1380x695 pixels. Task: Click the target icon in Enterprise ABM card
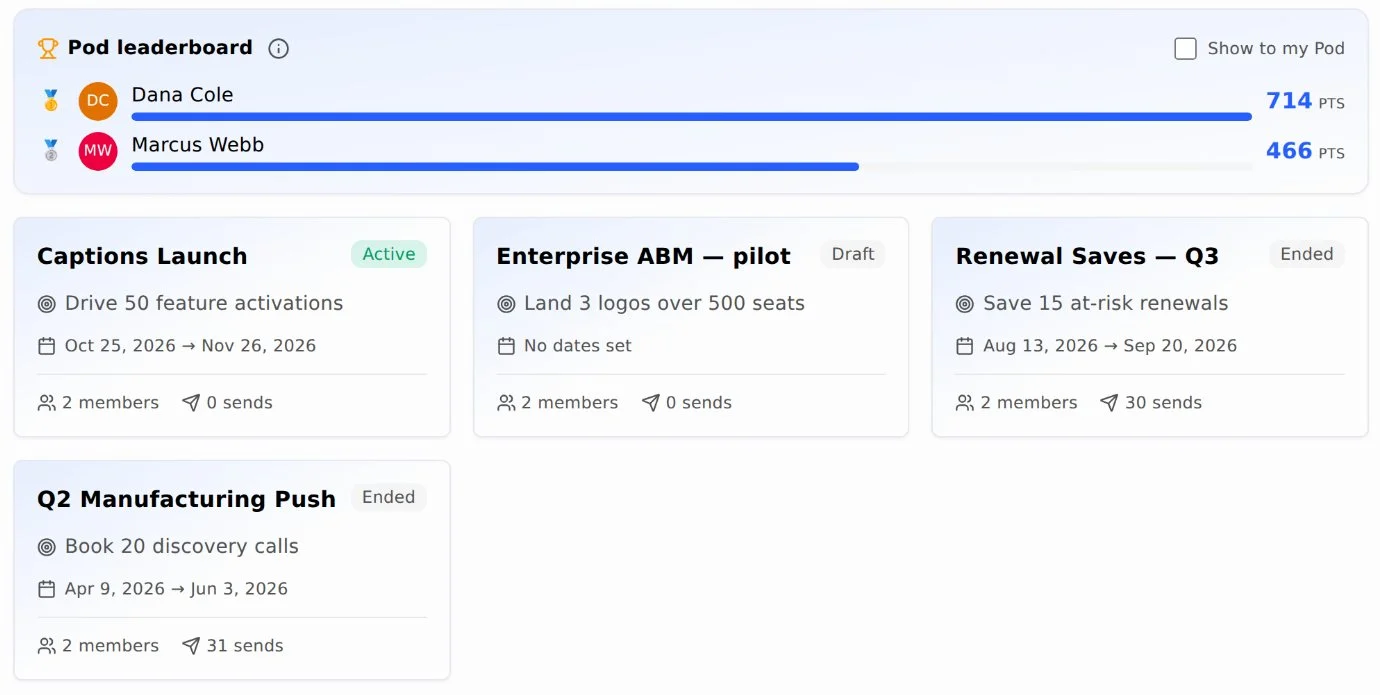tap(506, 304)
